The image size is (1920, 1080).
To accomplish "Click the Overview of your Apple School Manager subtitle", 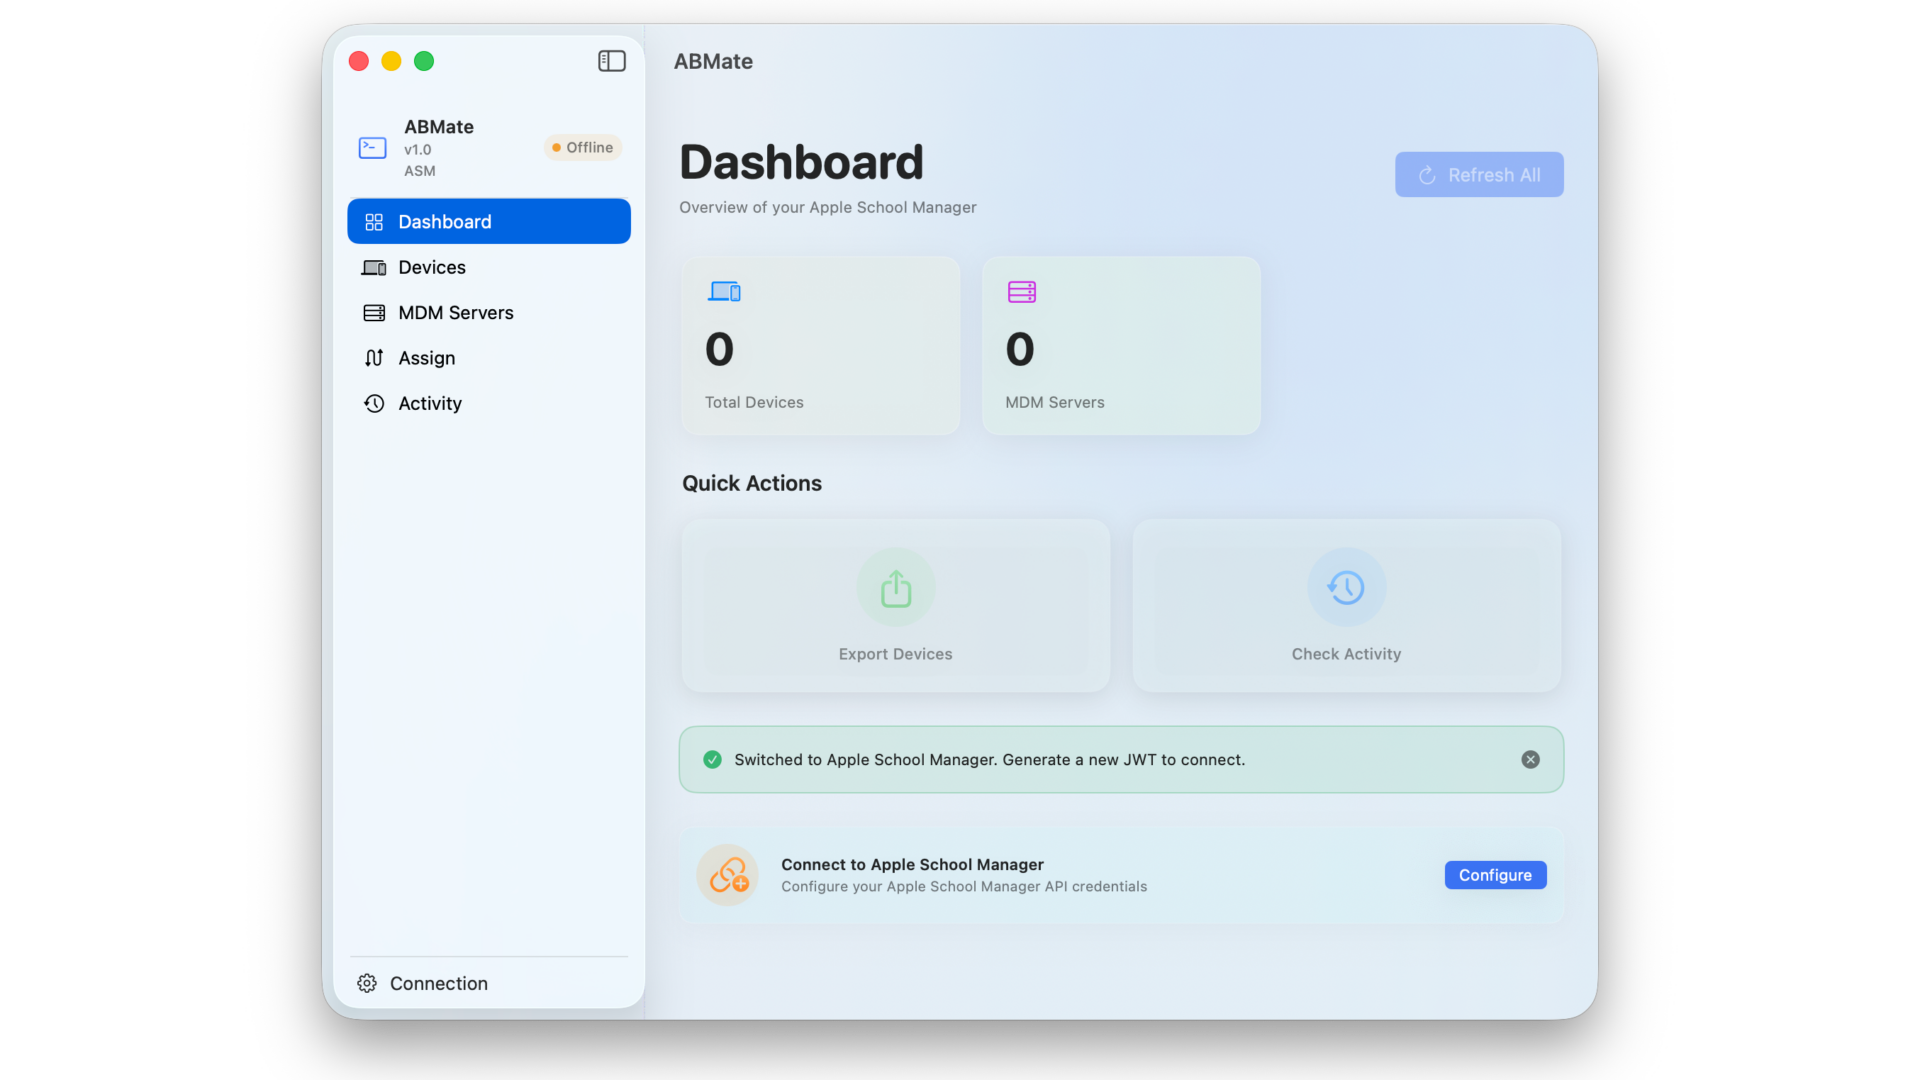I will pyautogui.click(x=828, y=207).
